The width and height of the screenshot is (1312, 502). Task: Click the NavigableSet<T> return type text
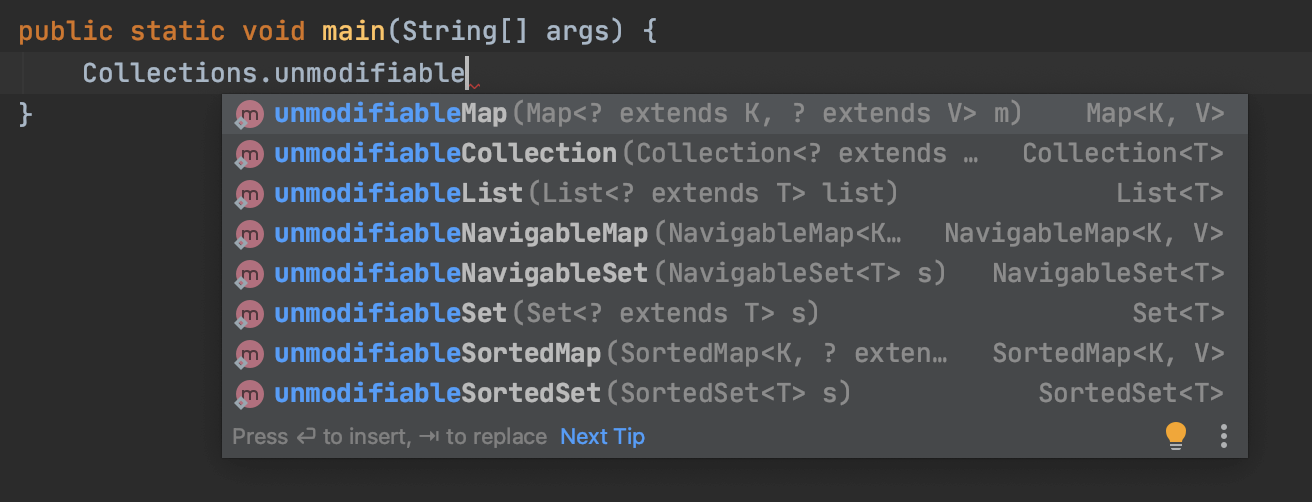(1108, 273)
